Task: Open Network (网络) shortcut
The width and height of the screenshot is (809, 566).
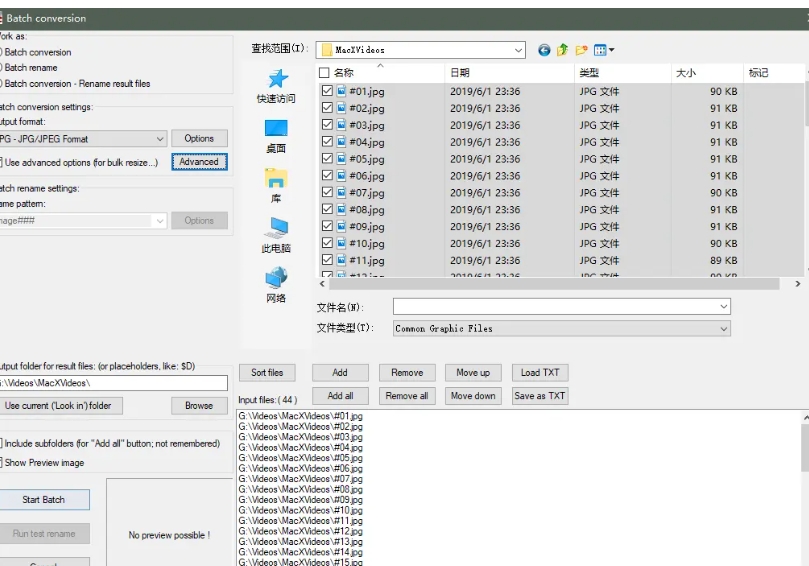Action: click(276, 285)
